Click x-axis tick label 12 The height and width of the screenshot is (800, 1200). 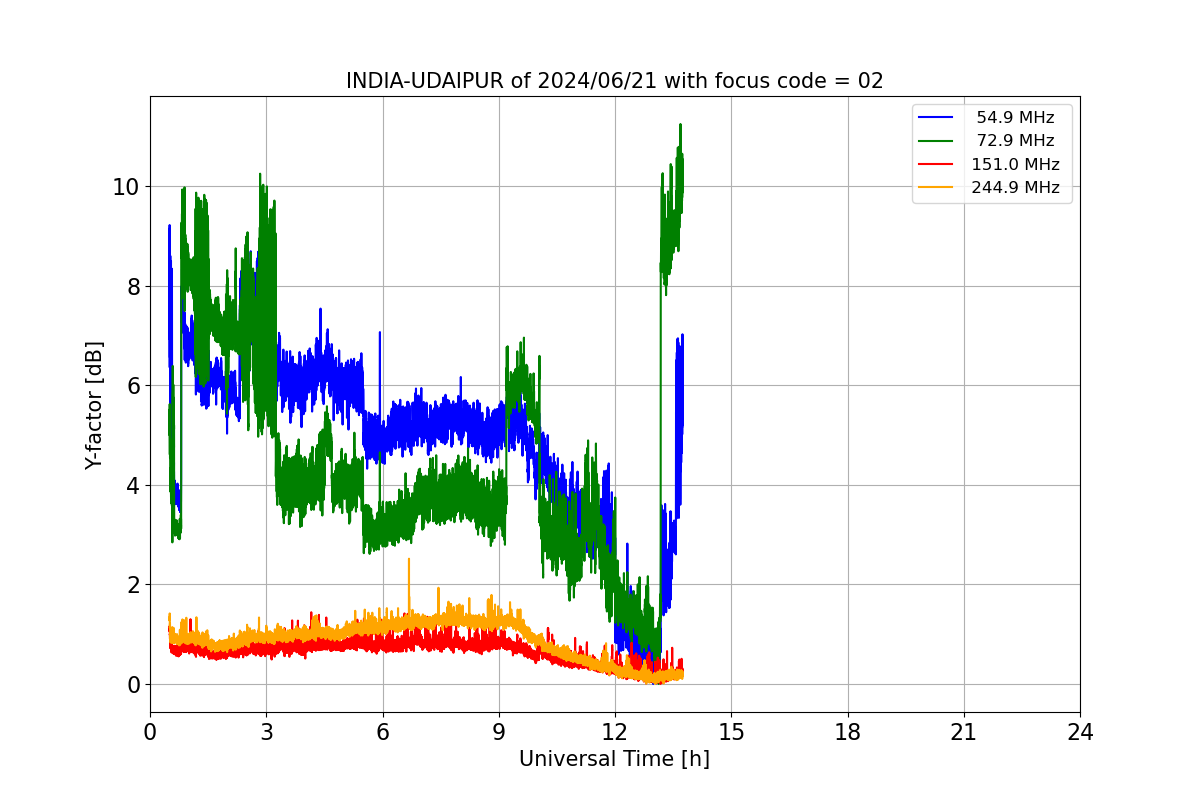(615, 732)
